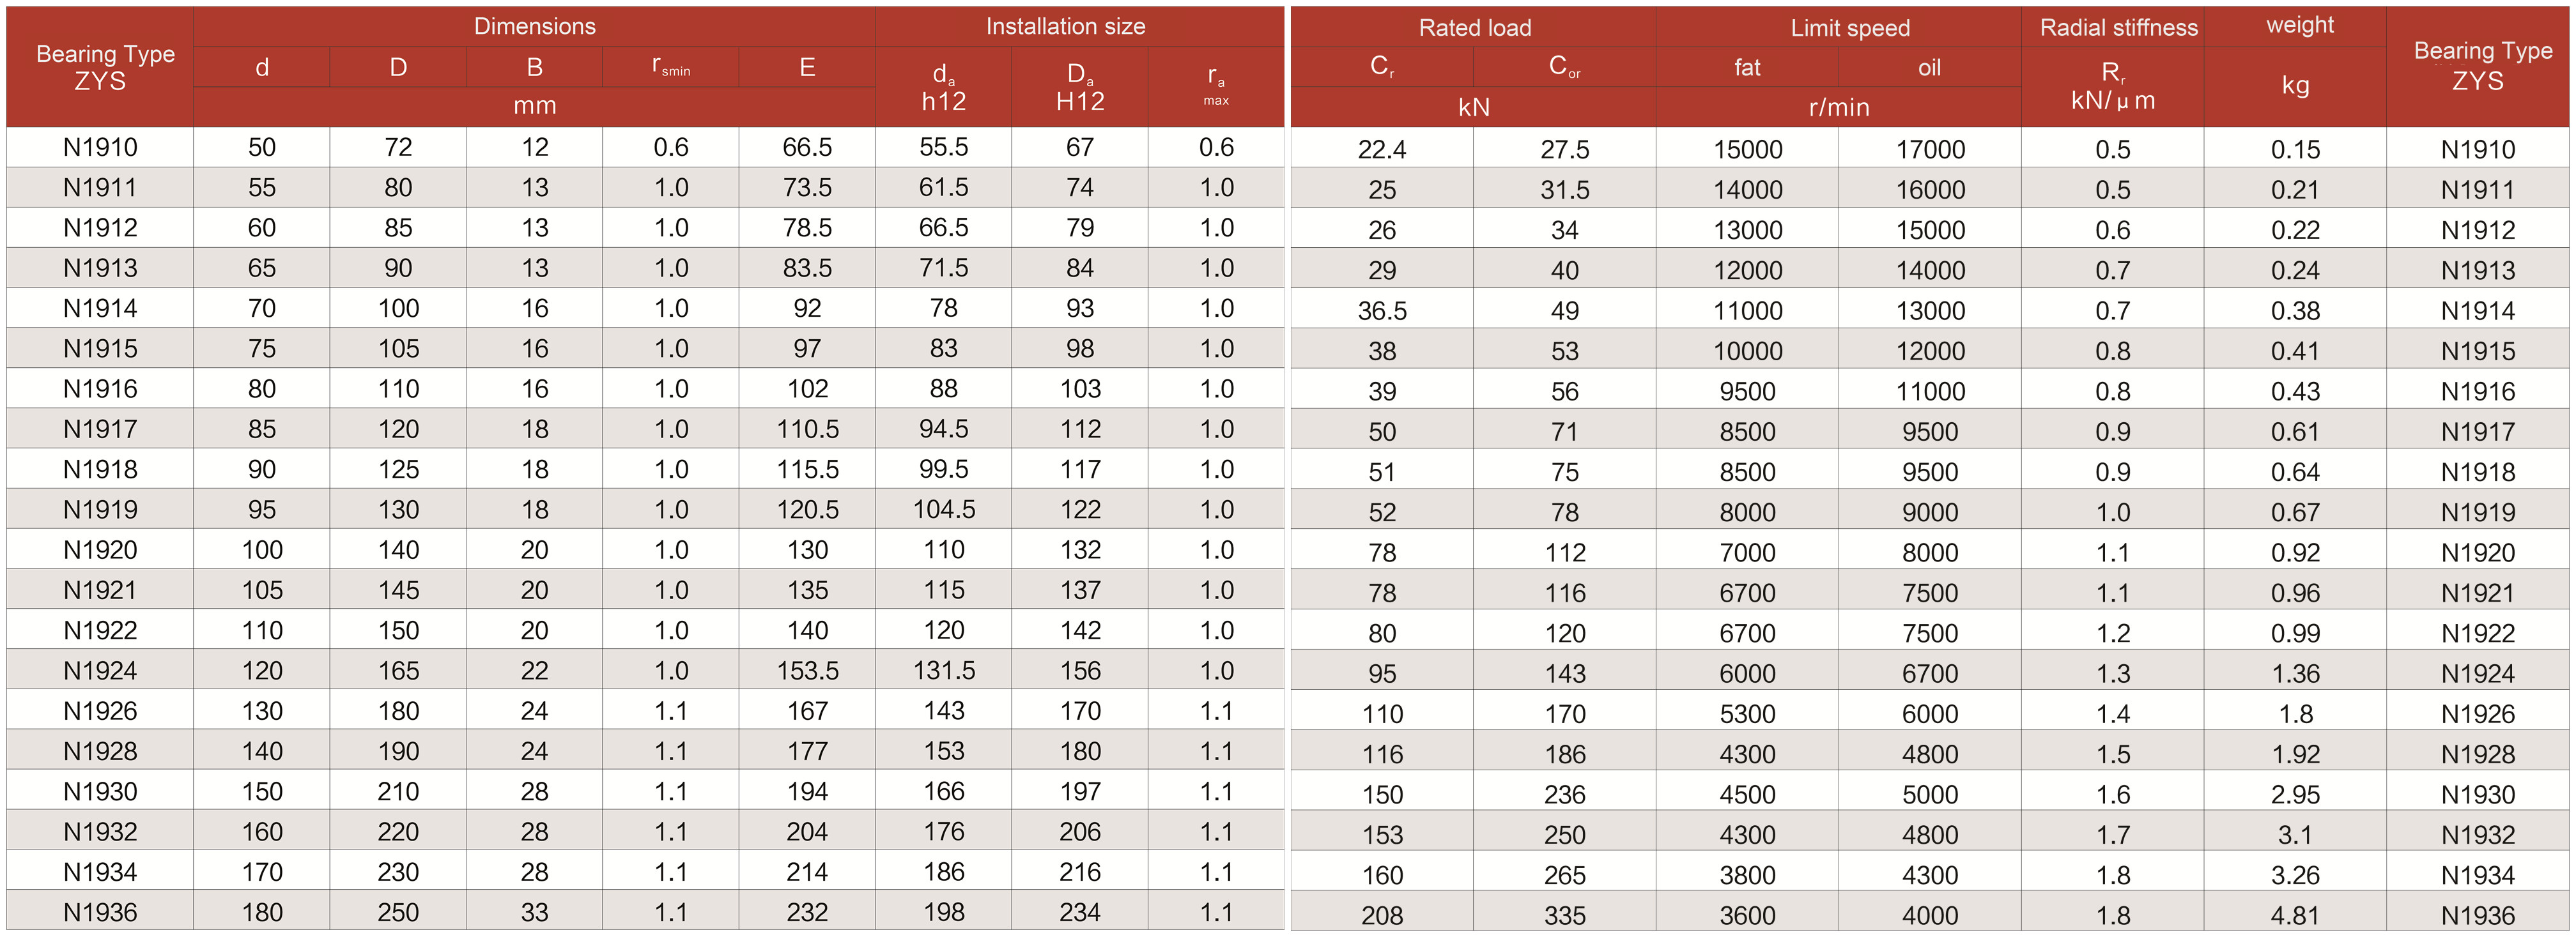Click the Installation size header cell
Viewport: 2576px width, 937px height.
[1065, 27]
